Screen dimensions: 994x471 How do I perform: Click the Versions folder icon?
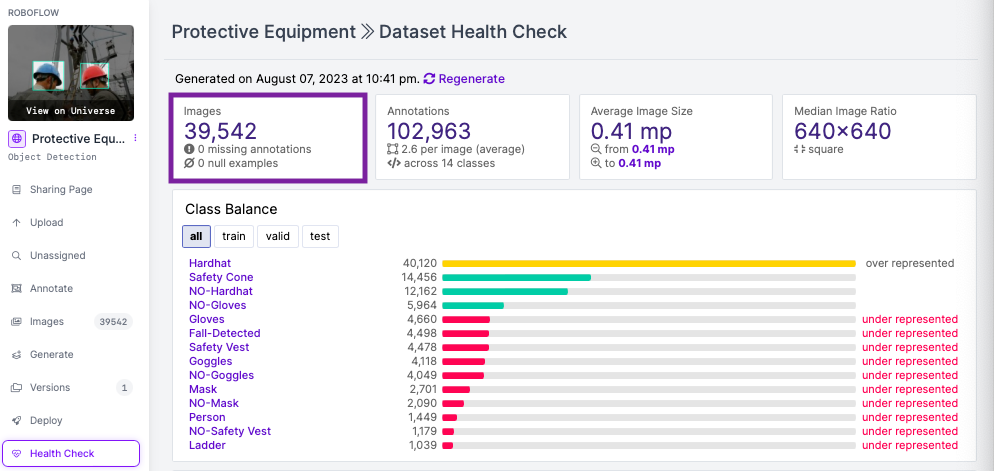coord(17,387)
